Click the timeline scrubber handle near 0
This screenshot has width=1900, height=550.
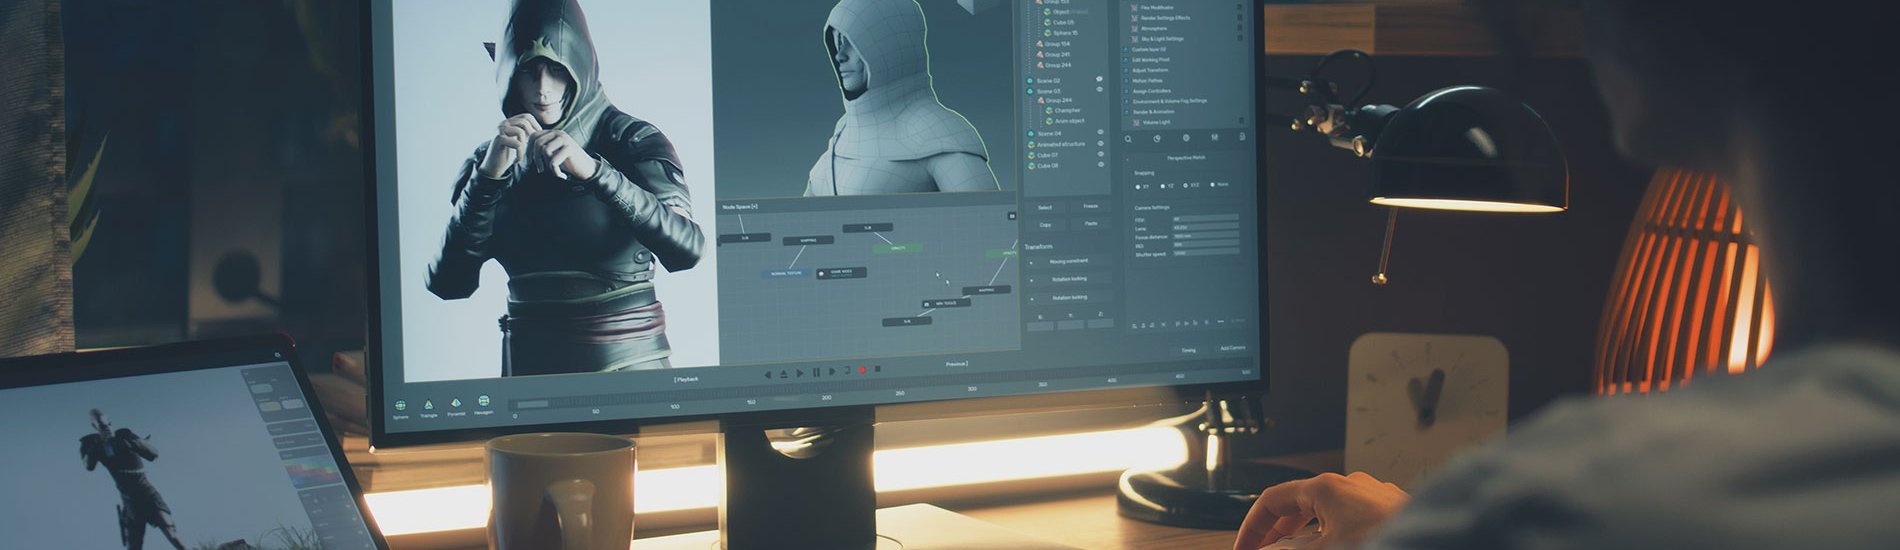[x=532, y=404]
